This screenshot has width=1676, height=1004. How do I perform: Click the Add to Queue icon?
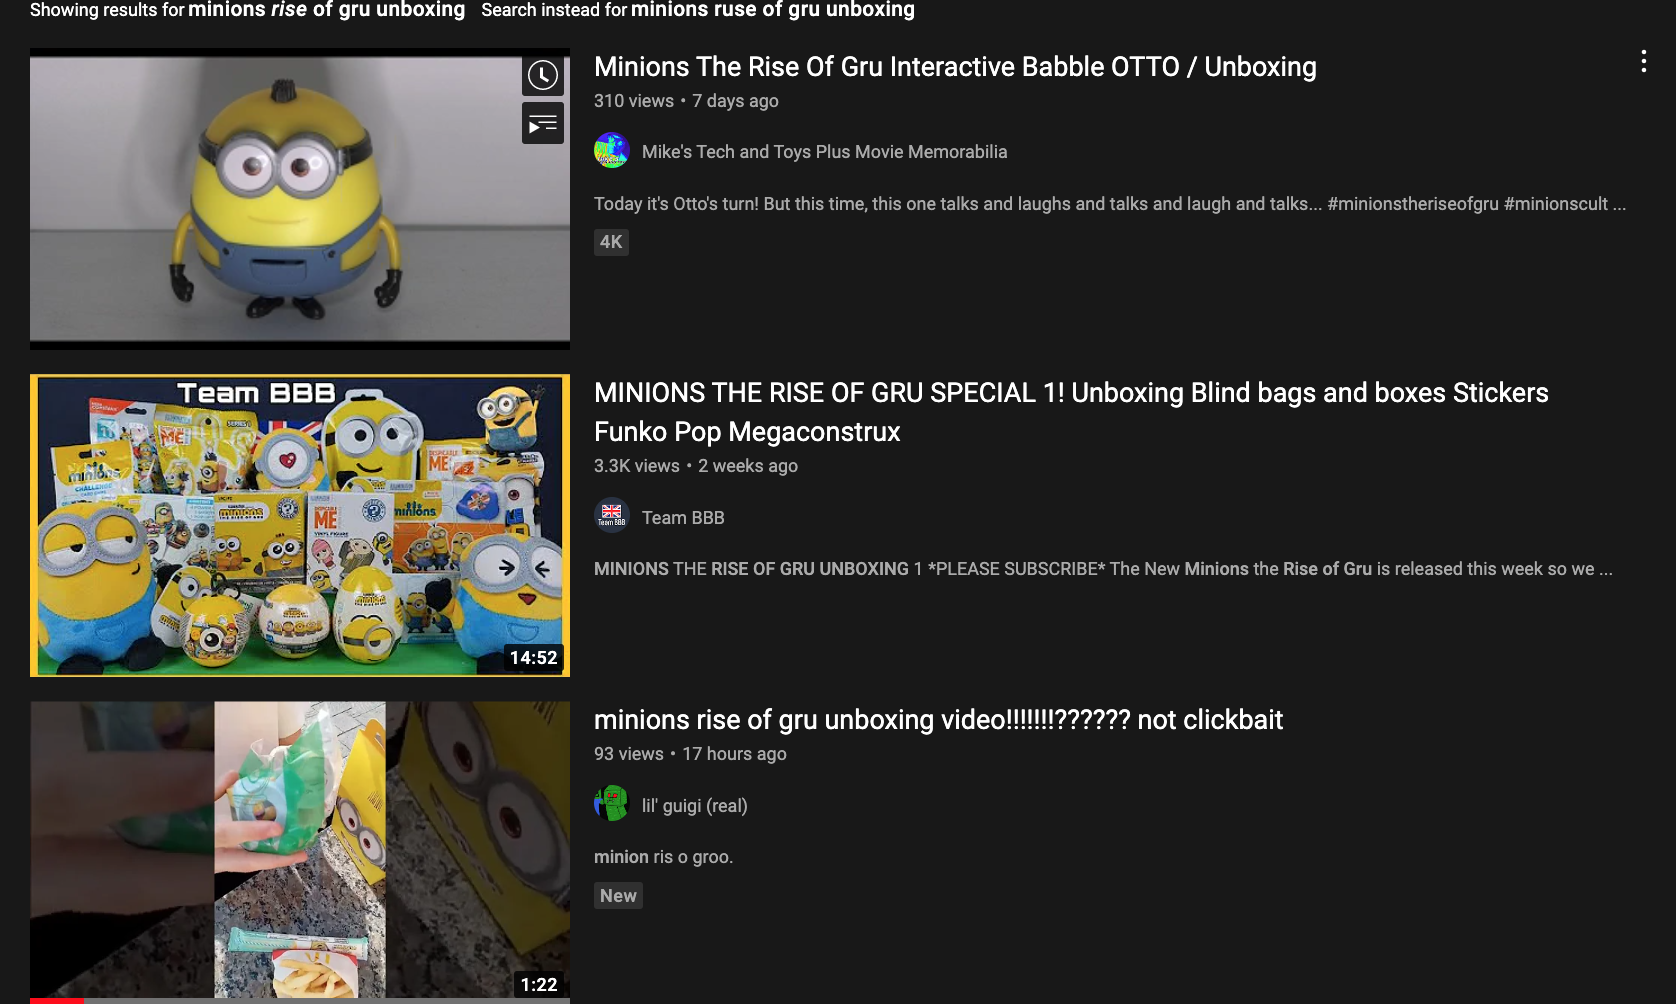coord(543,124)
